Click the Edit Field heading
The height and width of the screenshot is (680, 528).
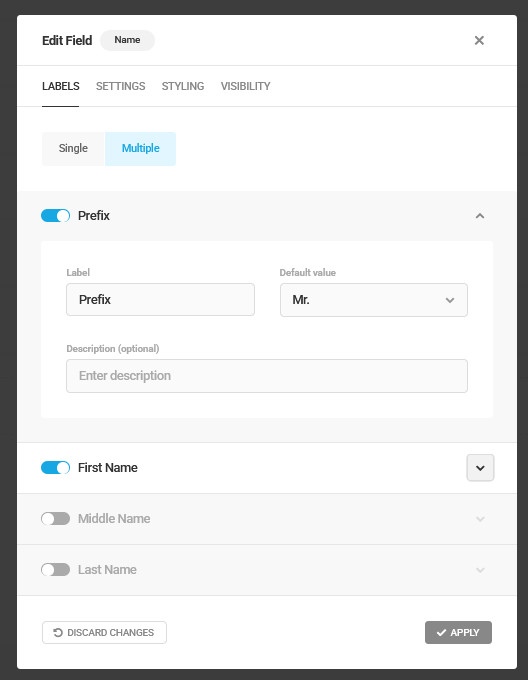click(67, 40)
